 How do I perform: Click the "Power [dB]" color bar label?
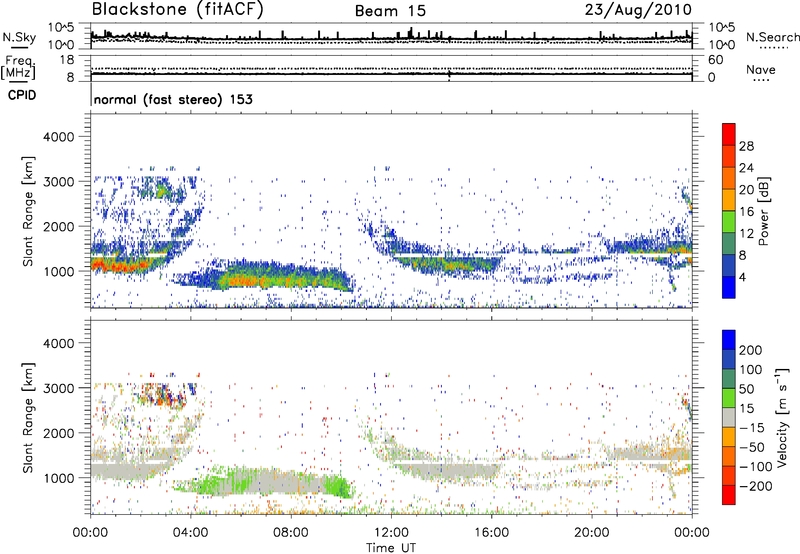pyautogui.click(x=763, y=212)
